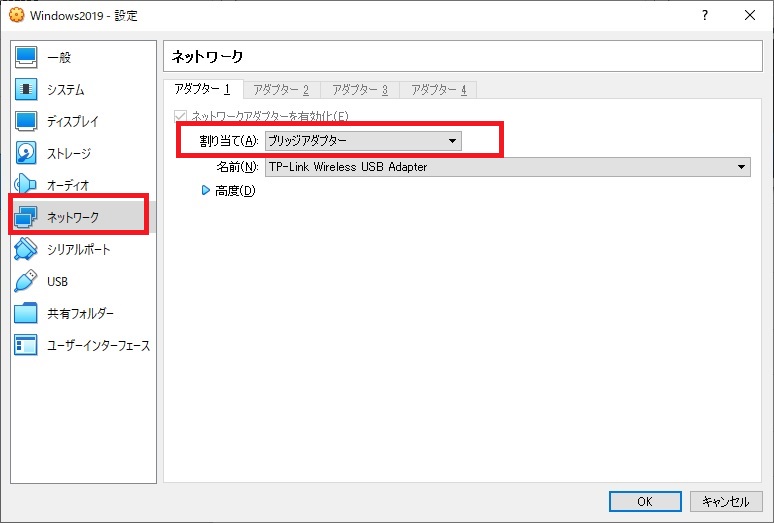Open the 共有フォルダー settings category
The image size is (774, 523).
click(x=83, y=313)
